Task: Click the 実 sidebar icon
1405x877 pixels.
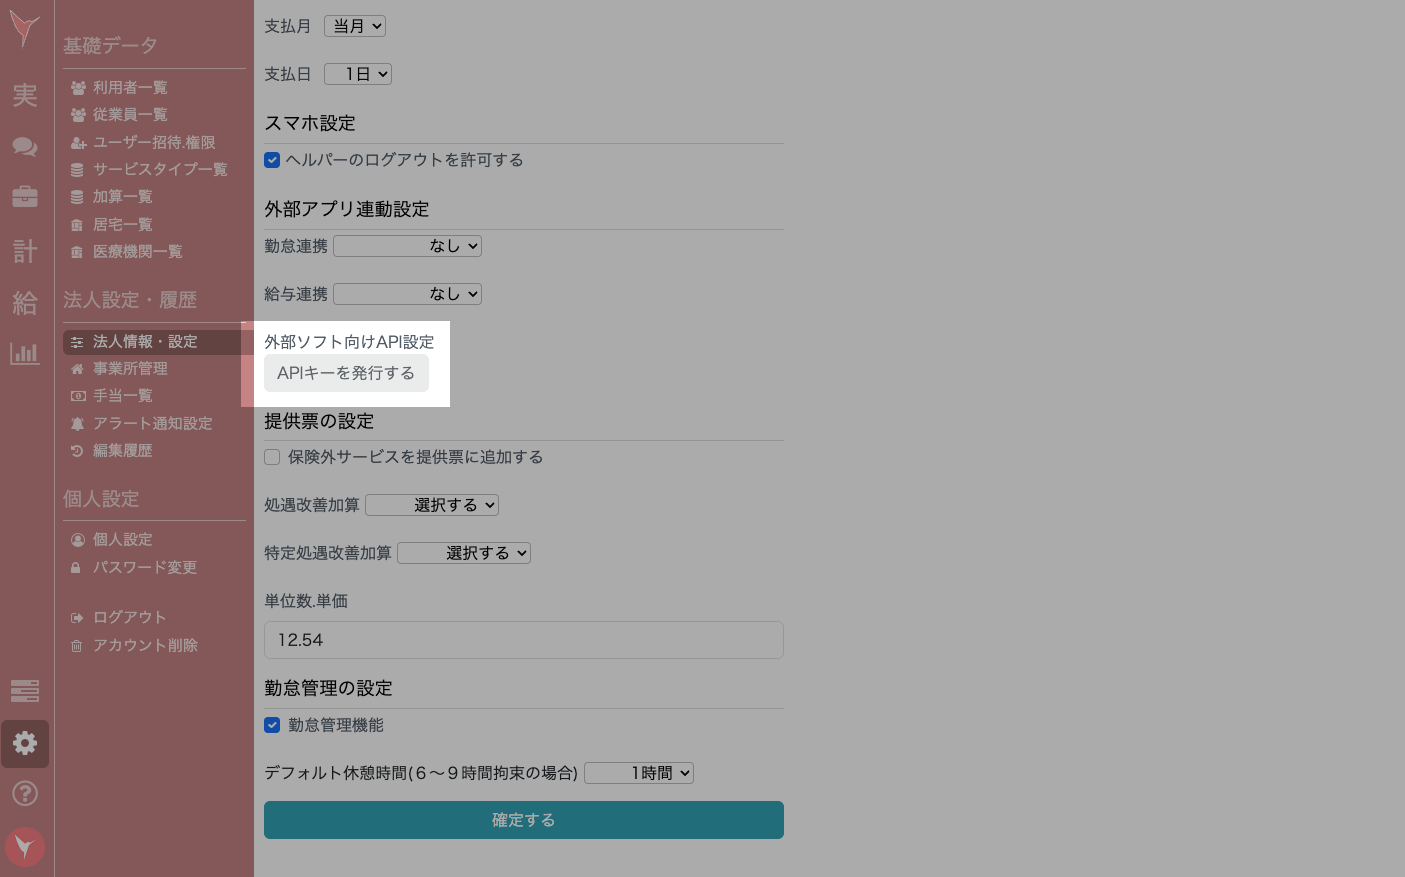Action: click(x=25, y=96)
